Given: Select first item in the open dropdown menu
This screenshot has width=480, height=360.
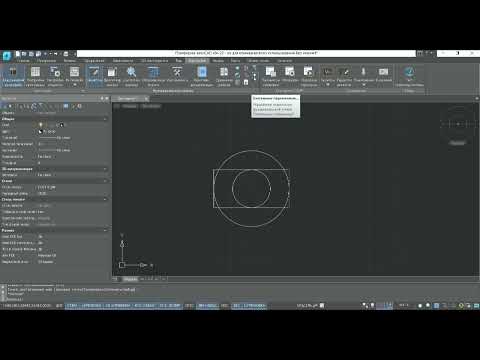Looking at the screenshot, I should coord(275,98).
